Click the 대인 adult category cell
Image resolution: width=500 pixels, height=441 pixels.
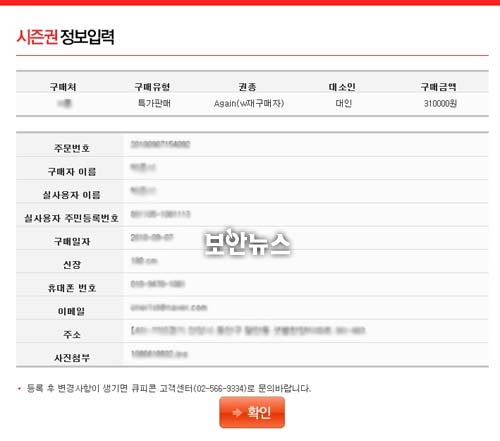pos(344,103)
